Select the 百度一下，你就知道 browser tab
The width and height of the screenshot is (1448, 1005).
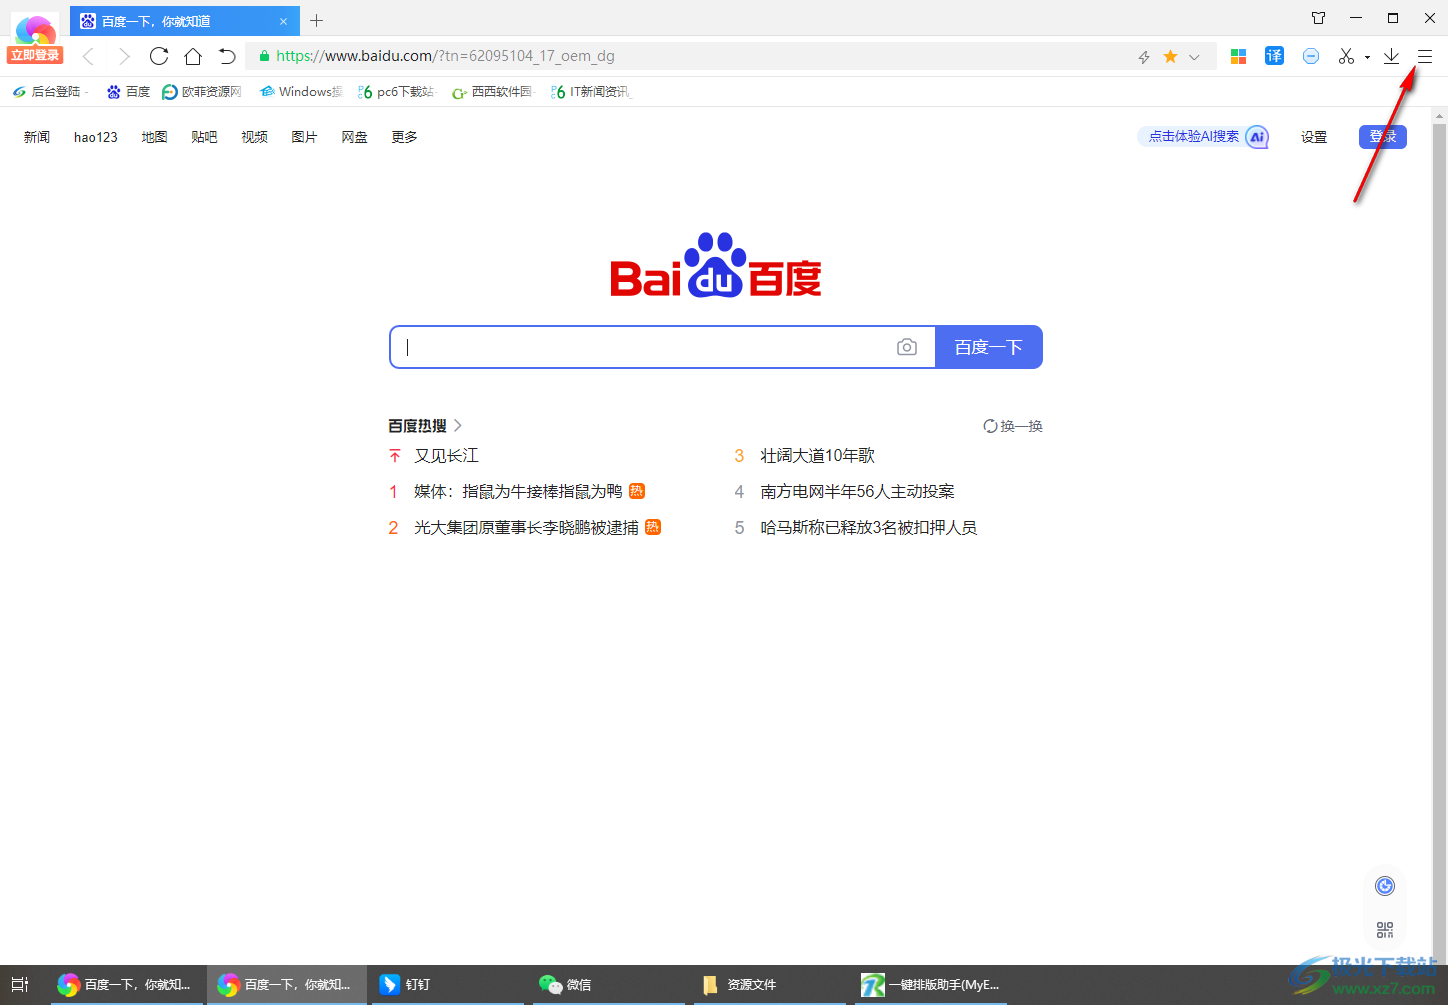click(x=184, y=21)
